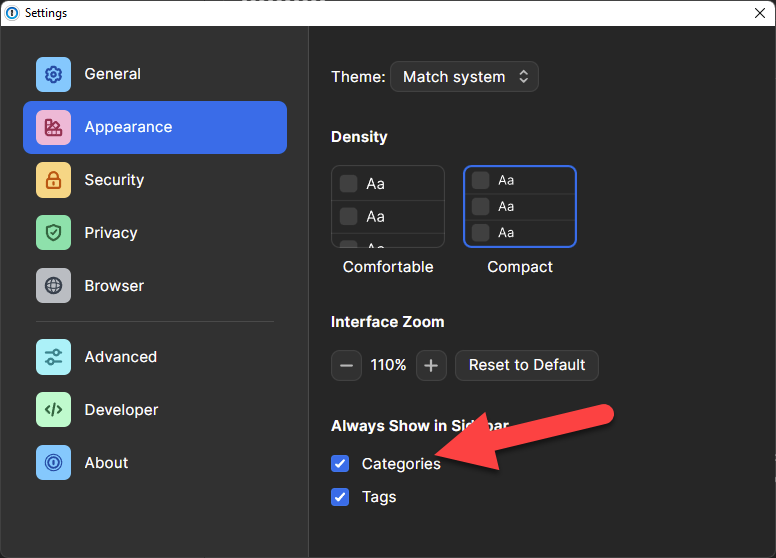Screen dimensions: 776x558
Task: Switch to the Security settings tab
Action: click(x=114, y=180)
